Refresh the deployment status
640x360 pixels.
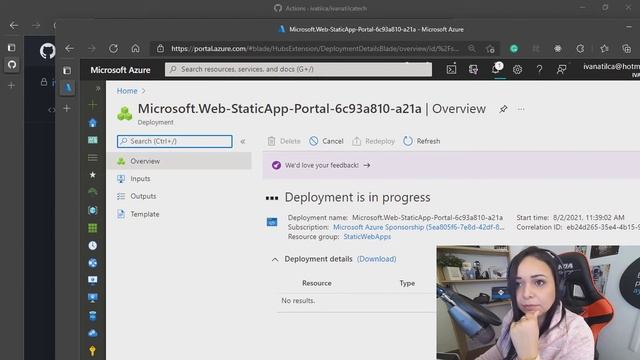click(x=422, y=141)
